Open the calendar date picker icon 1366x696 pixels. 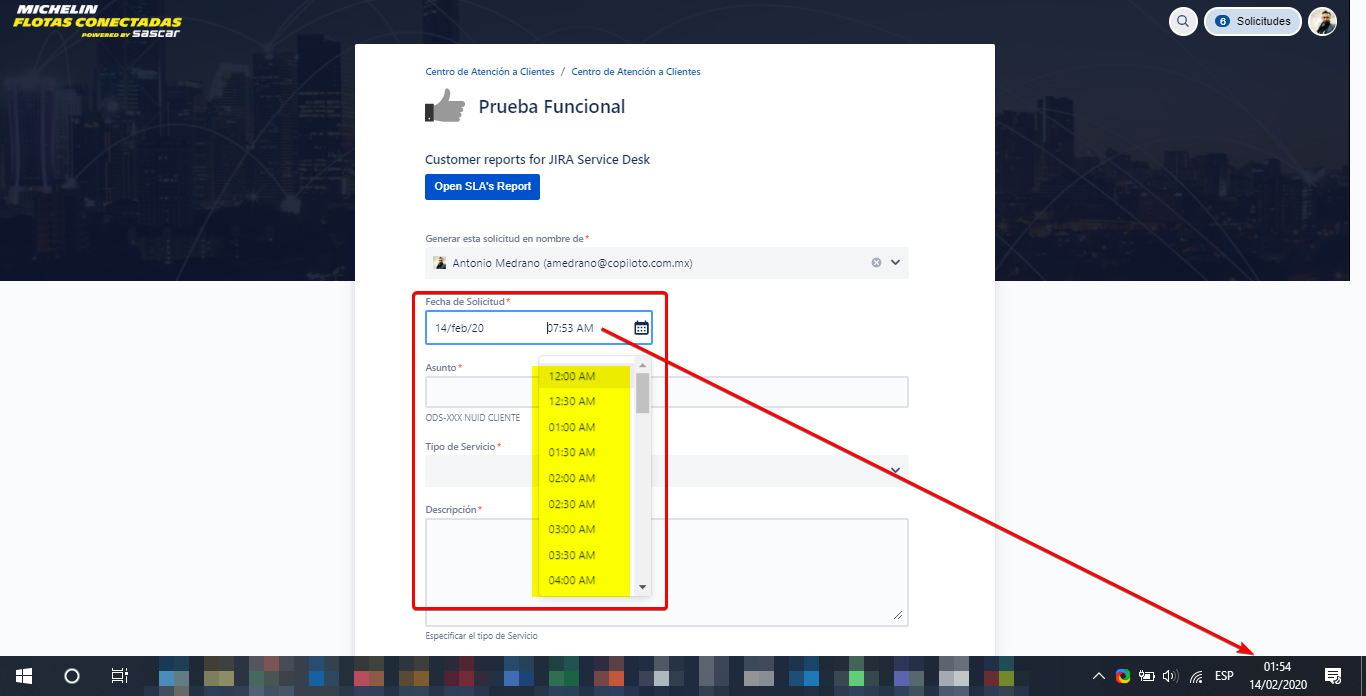tap(641, 328)
